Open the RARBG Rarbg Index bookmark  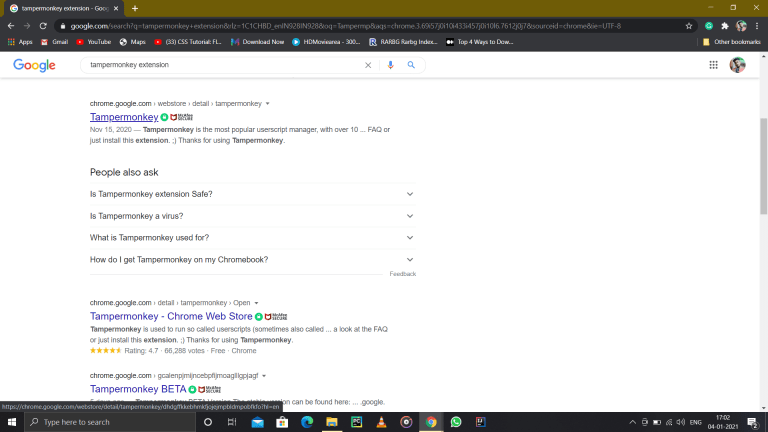pyautogui.click(x=403, y=42)
